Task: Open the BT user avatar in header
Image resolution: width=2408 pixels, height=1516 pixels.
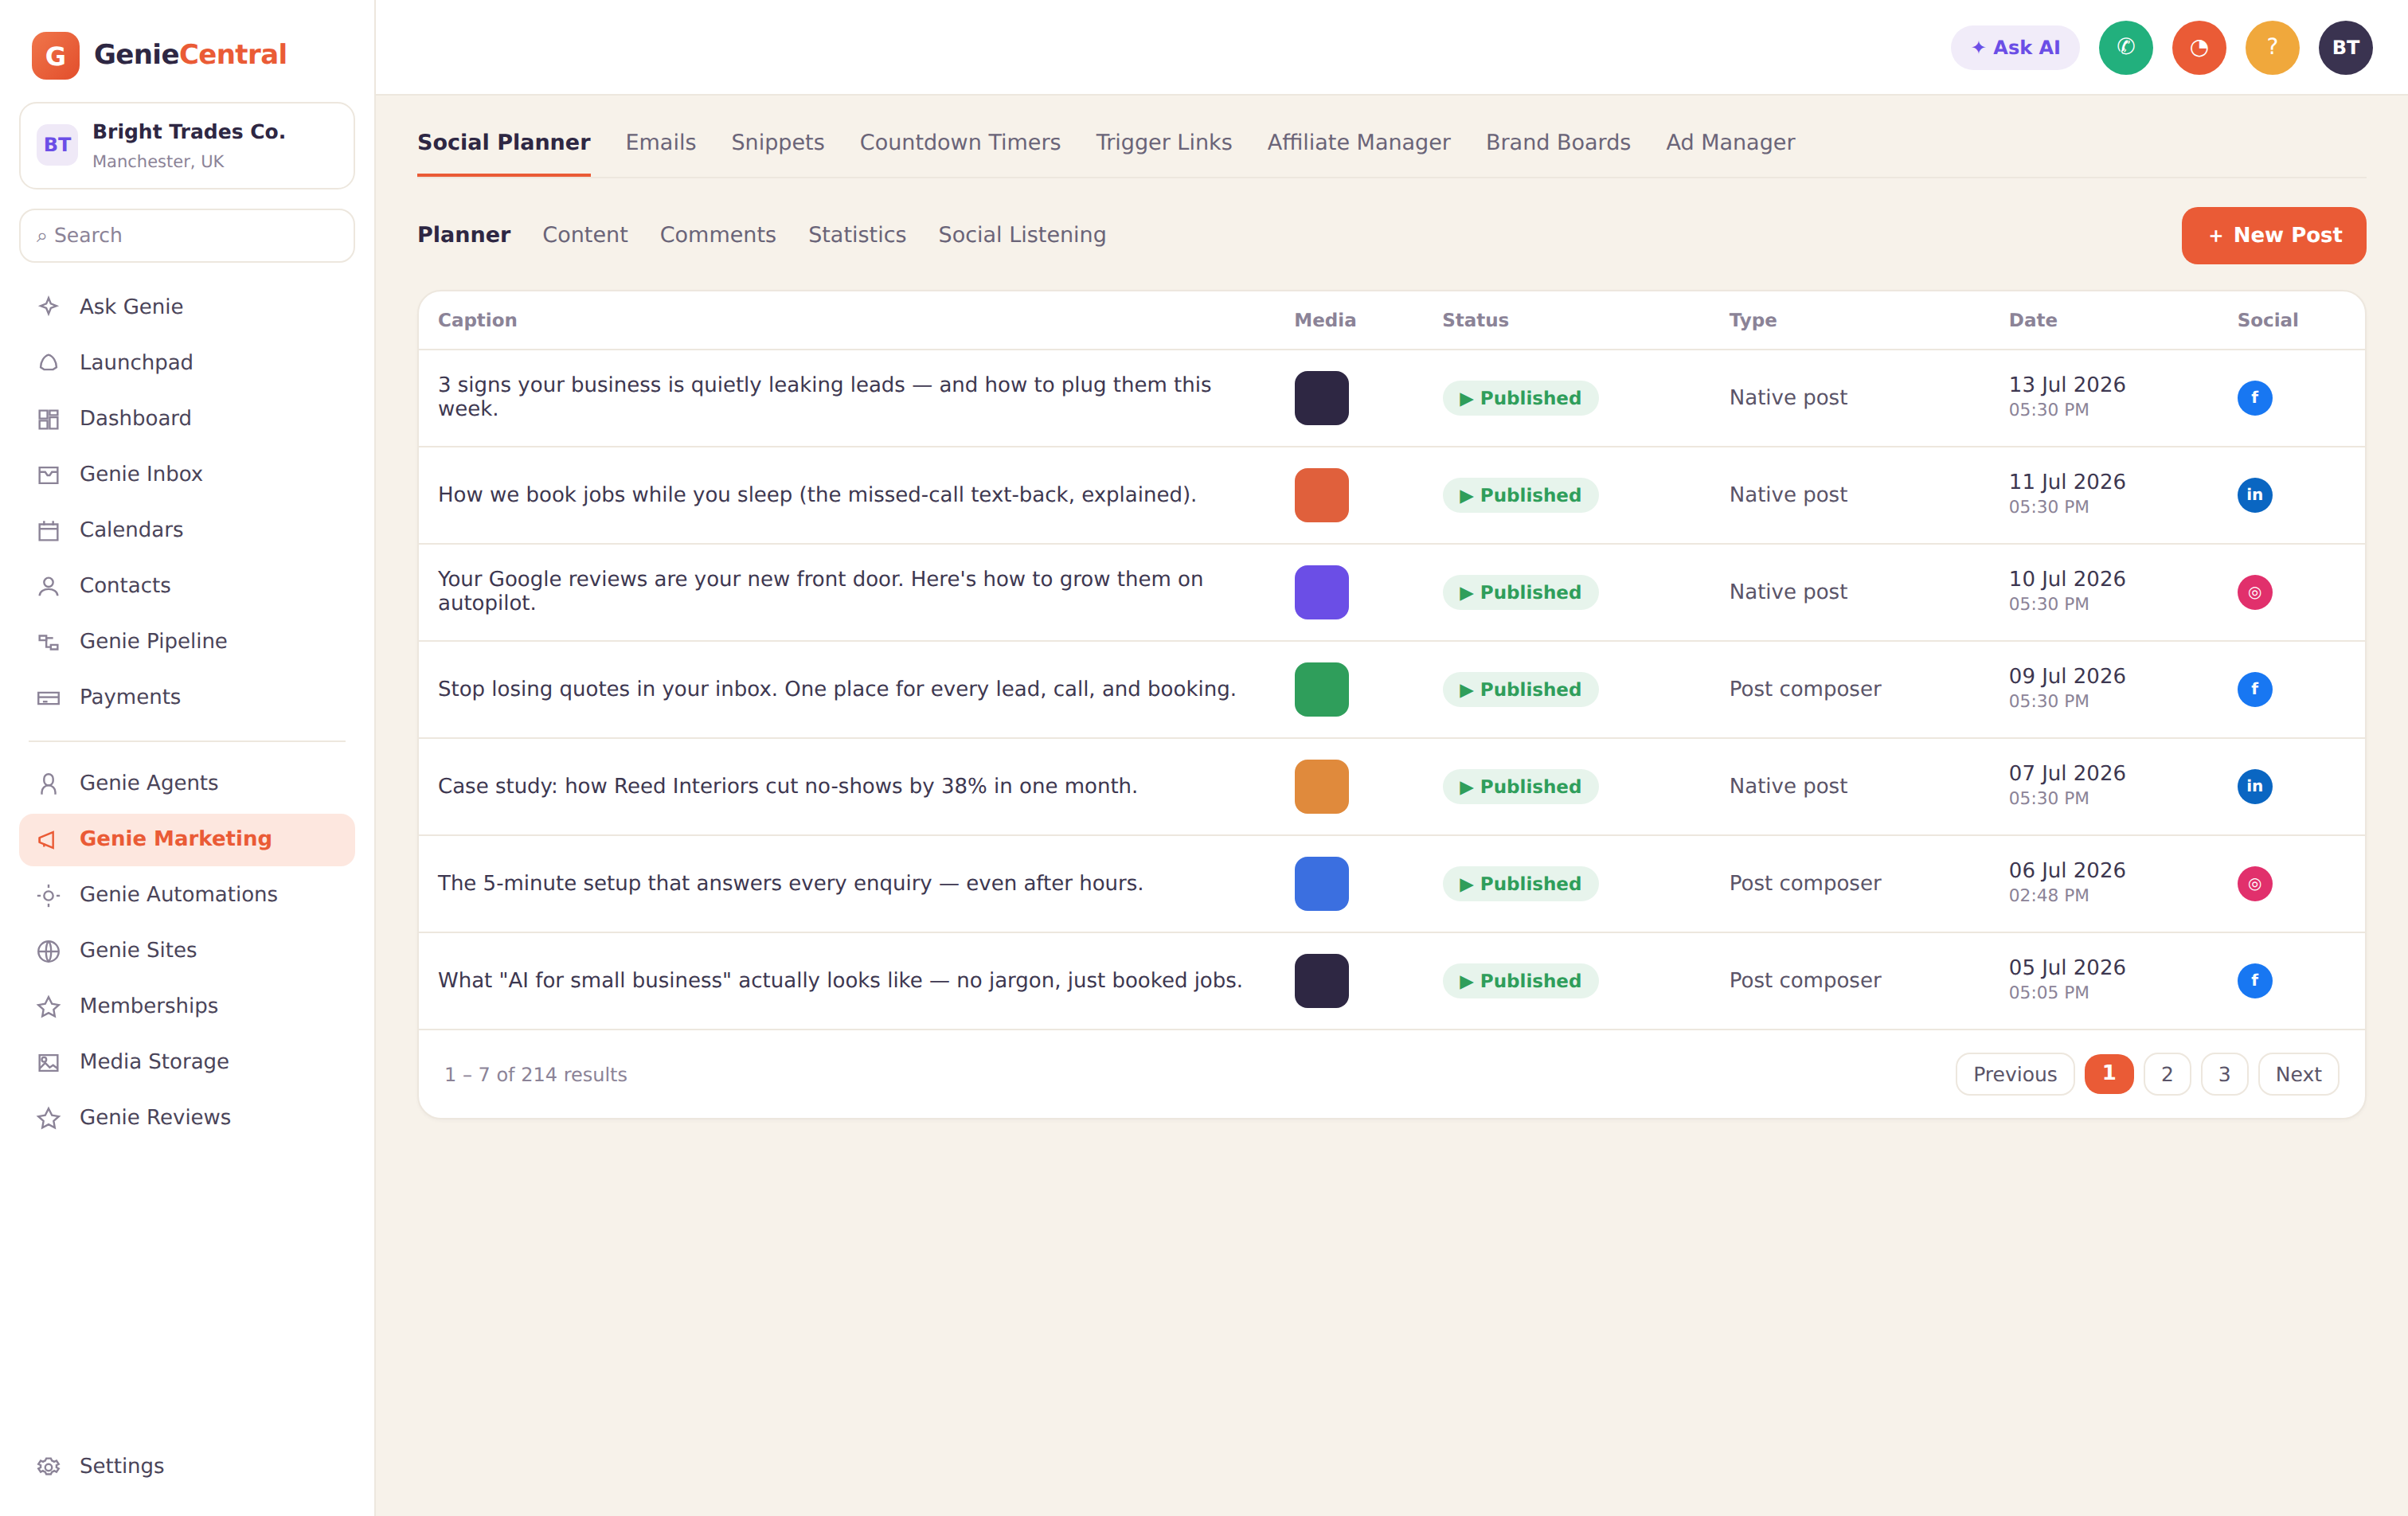Action: coord(2345,47)
